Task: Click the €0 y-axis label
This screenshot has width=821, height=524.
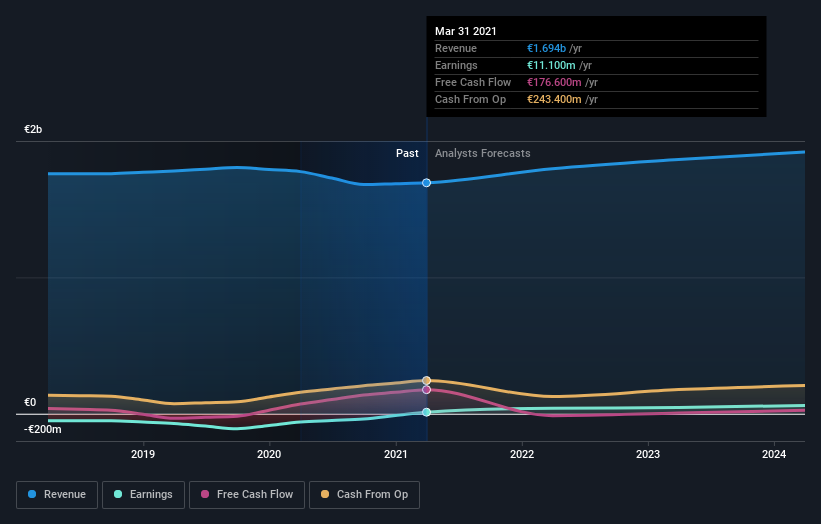Action: click(30, 402)
